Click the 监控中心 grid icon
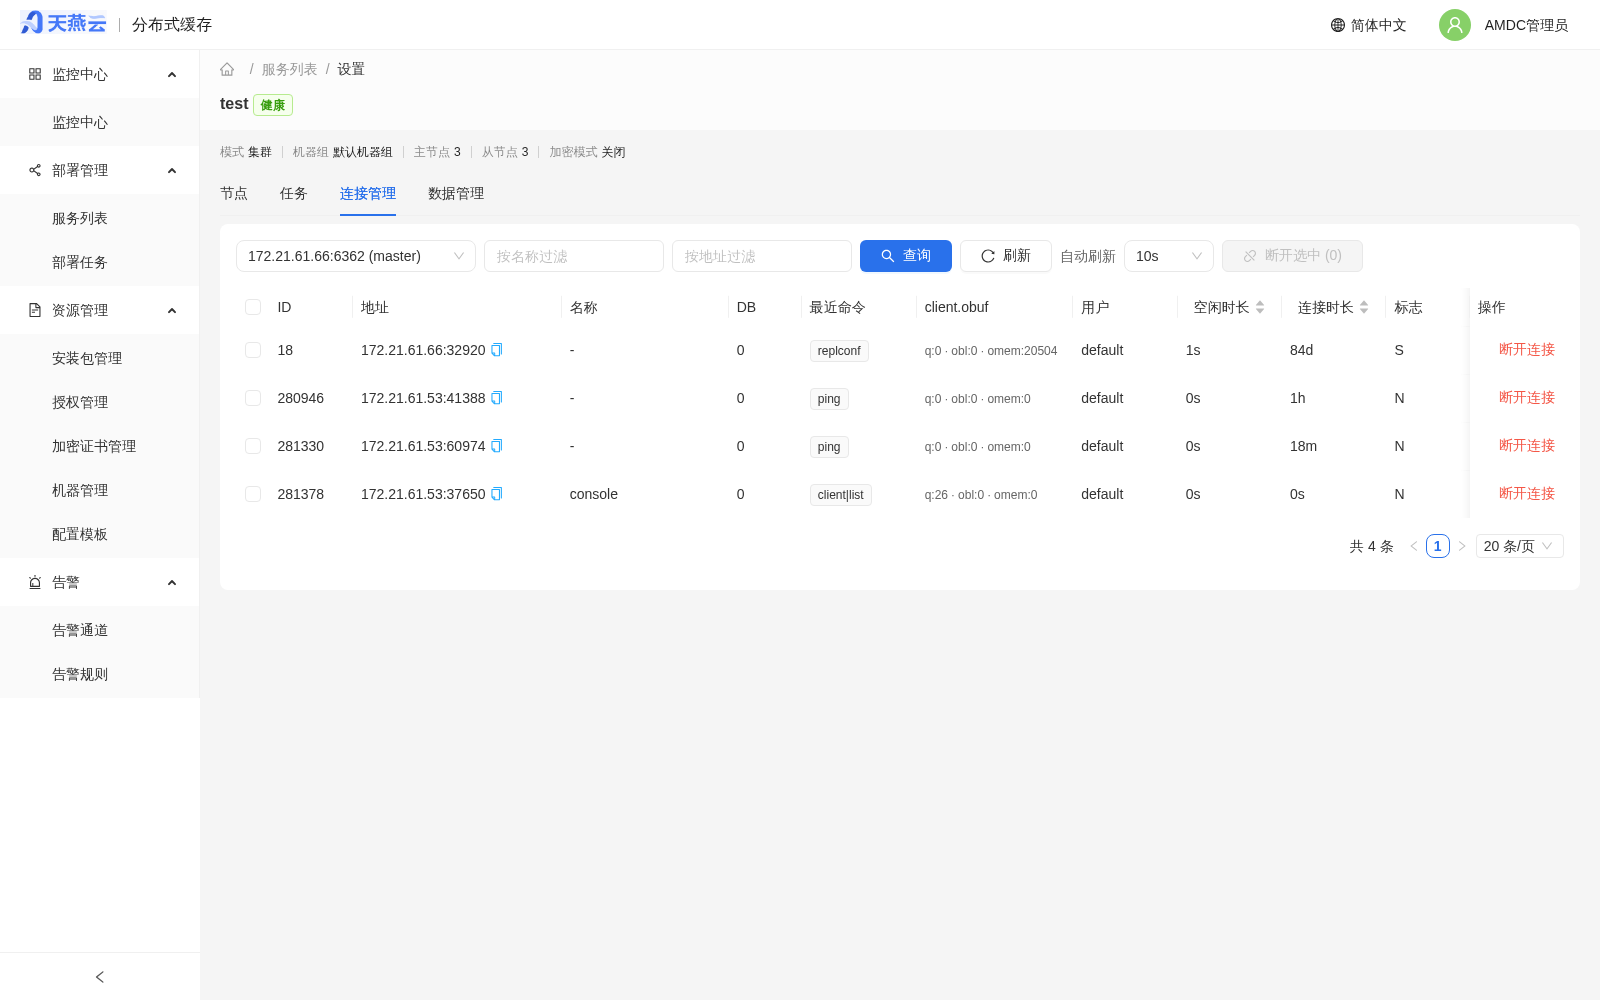Image resolution: width=1600 pixels, height=1000 pixels. click(x=35, y=74)
